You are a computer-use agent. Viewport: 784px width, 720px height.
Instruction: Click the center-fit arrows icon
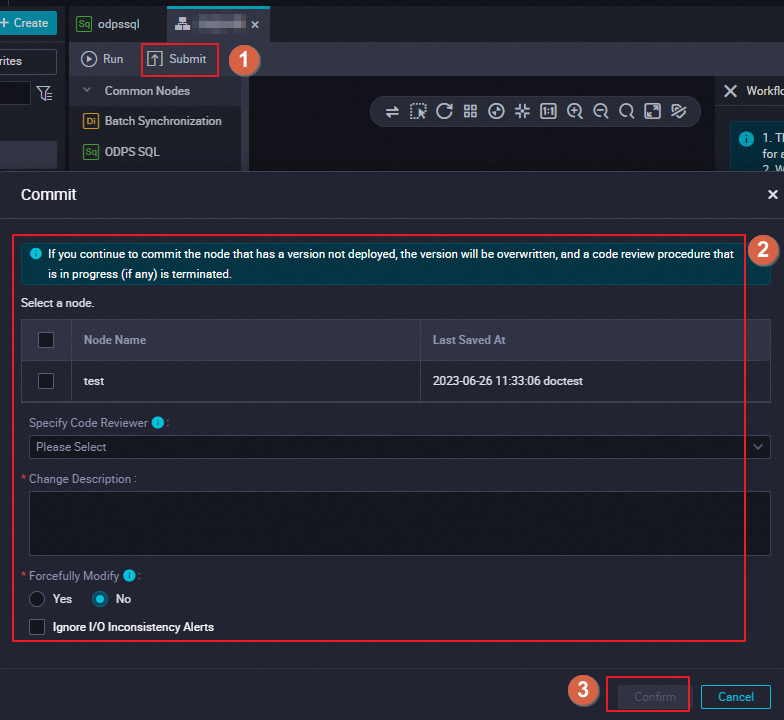[522, 111]
